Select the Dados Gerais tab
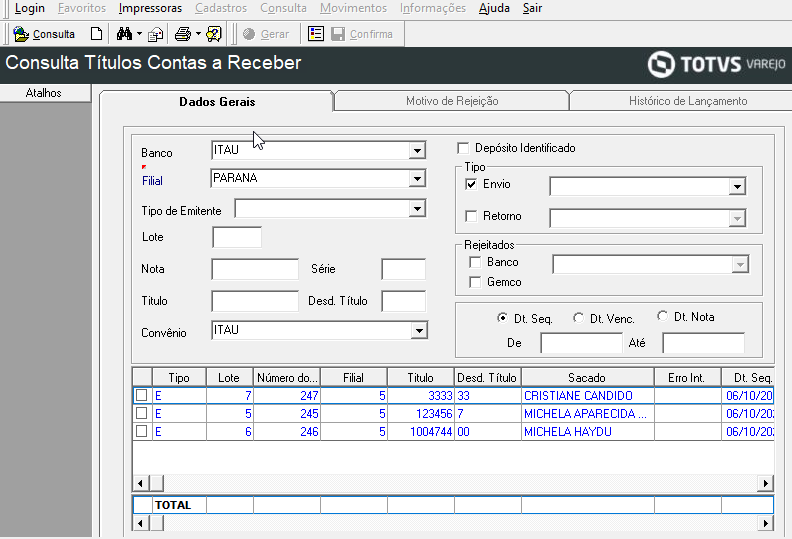This screenshot has height=539, width=792. (217, 102)
